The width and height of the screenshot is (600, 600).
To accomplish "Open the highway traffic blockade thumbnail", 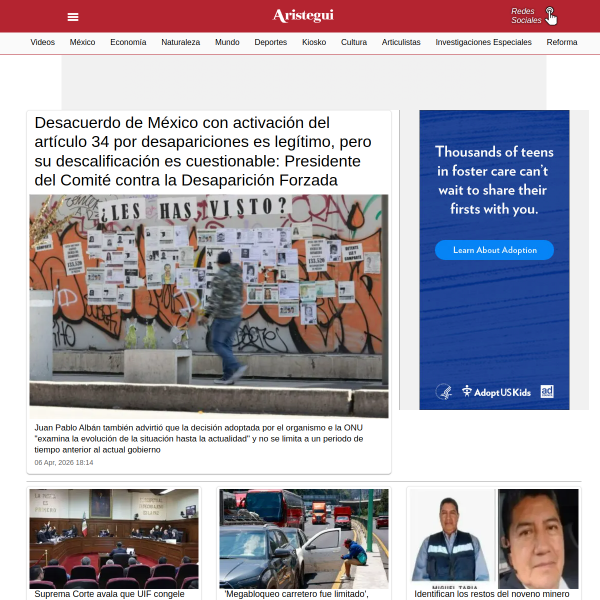I will [x=304, y=538].
